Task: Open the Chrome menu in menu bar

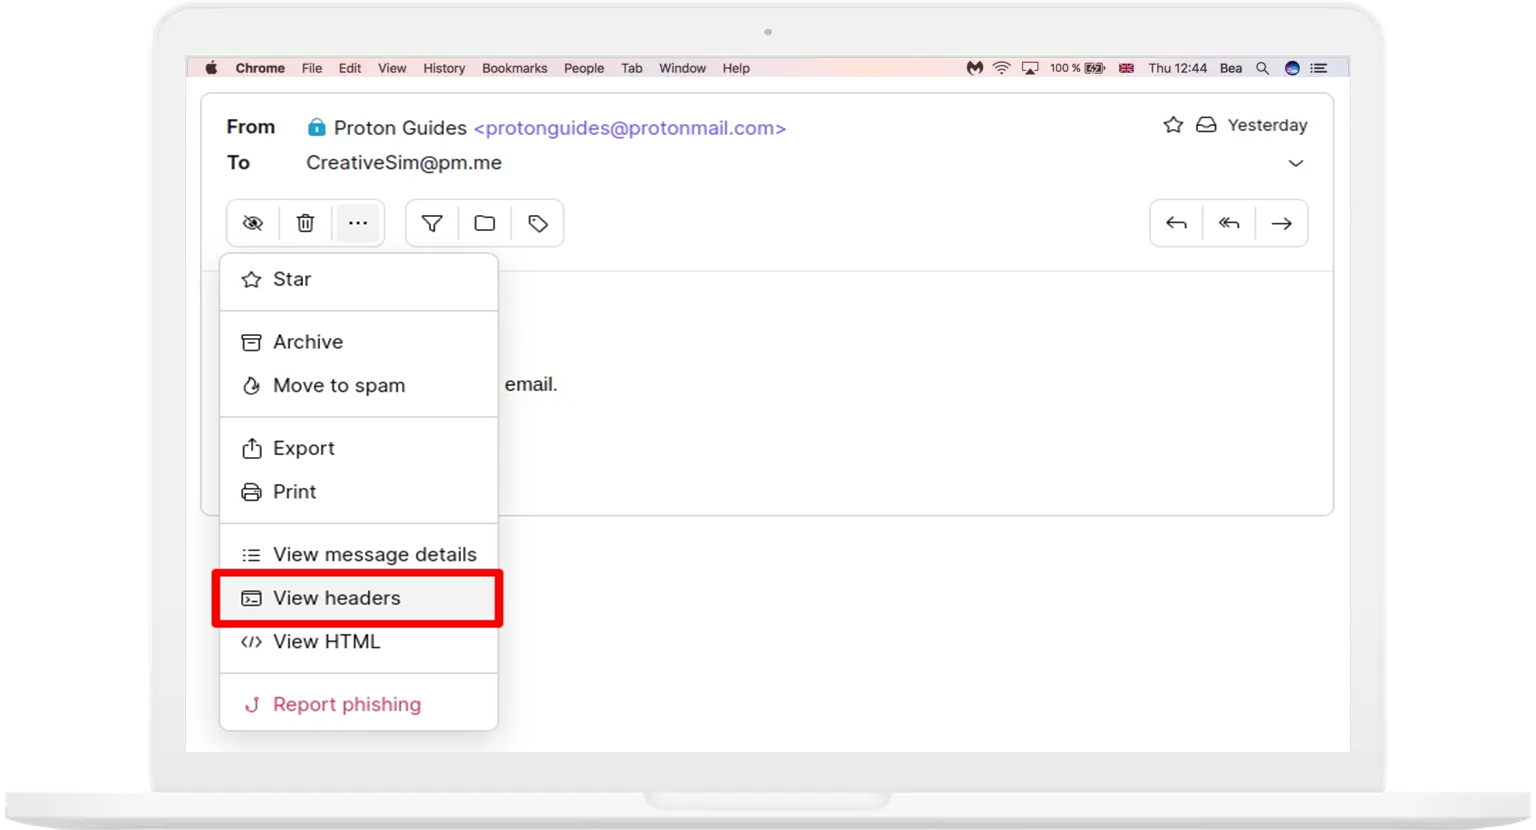Action: pos(260,68)
